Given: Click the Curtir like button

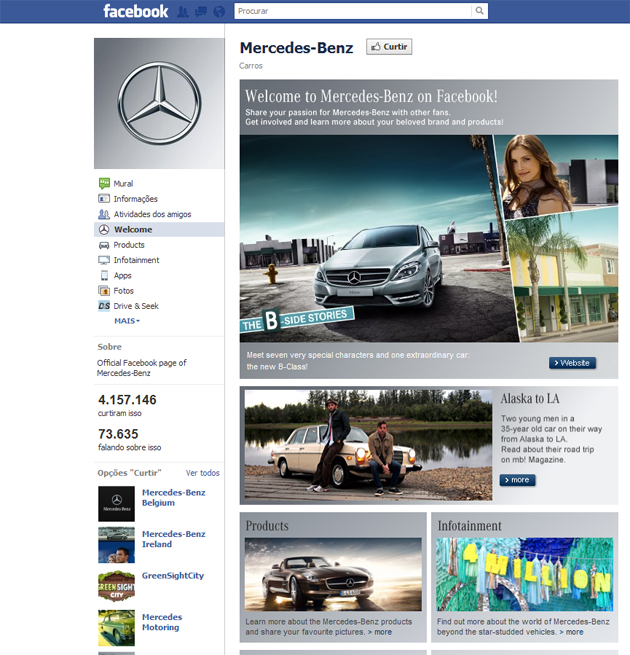Looking at the screenshot, I should [x=389, y=47].
